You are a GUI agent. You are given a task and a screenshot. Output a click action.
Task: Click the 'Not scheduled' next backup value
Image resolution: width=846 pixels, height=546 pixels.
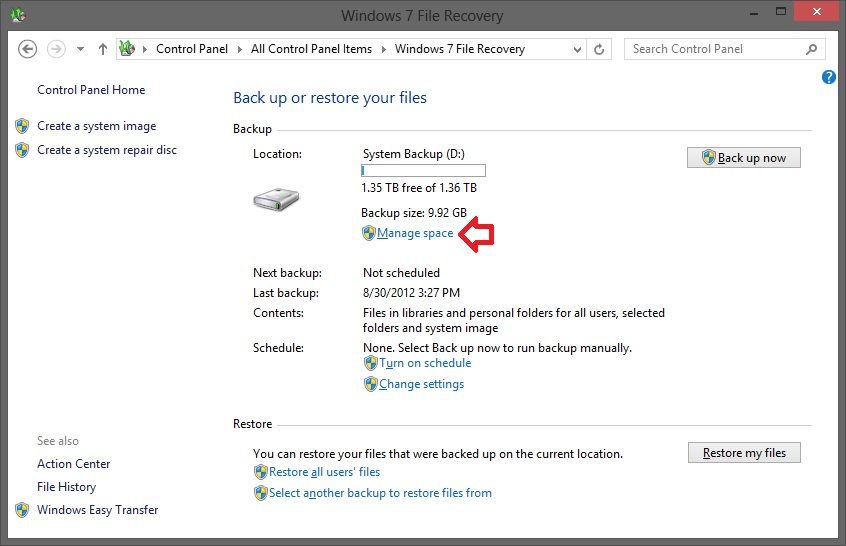(x=401, y=273)
